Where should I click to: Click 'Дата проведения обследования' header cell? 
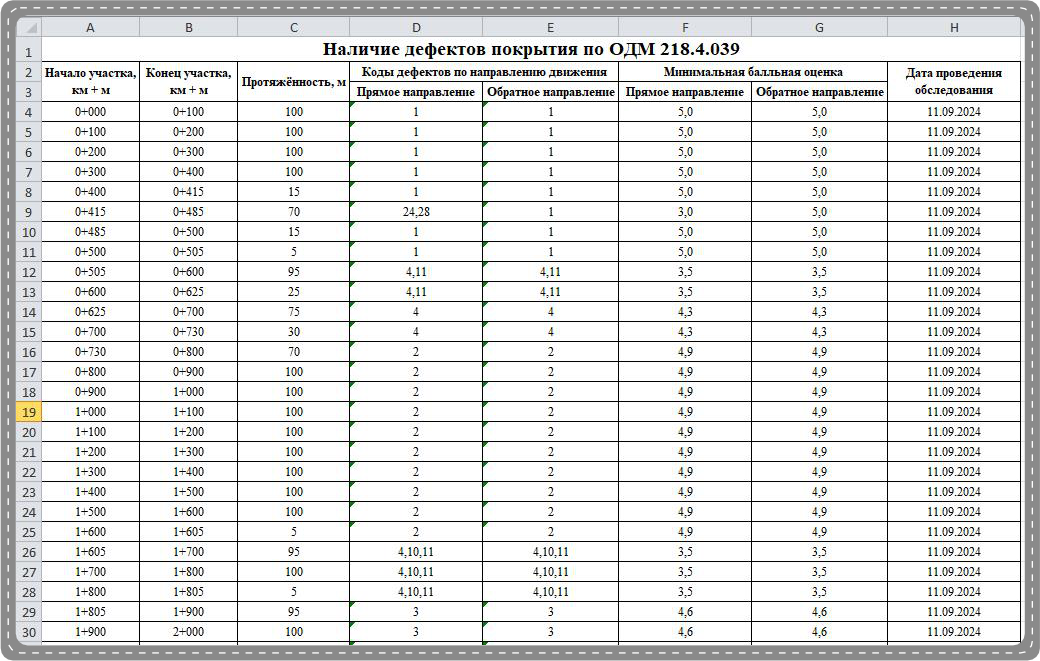click(954, 82)
